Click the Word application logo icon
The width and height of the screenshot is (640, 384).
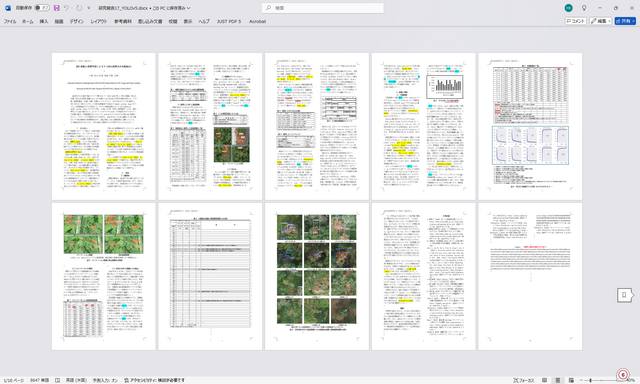pyautogui.click(x=8, y=8)
